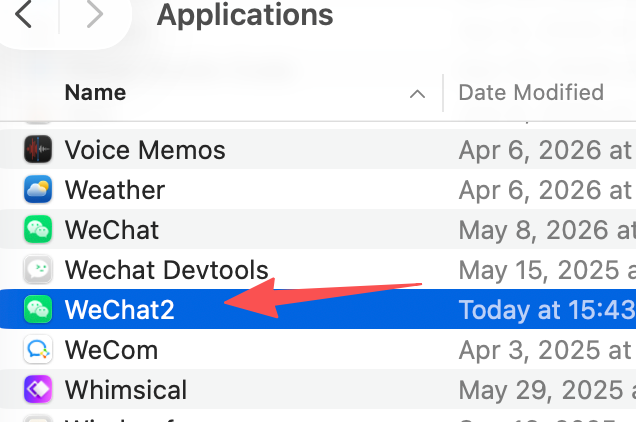Sort by the Date Modified column
The height and width of the screenshot is (422, 636).
pos(531,93)
